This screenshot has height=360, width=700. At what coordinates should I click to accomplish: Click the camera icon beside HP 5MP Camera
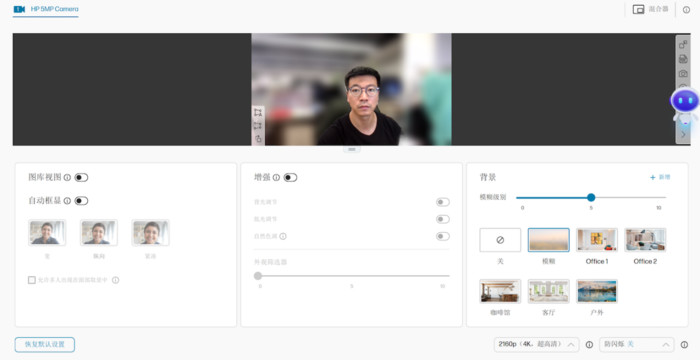(19, 9)
